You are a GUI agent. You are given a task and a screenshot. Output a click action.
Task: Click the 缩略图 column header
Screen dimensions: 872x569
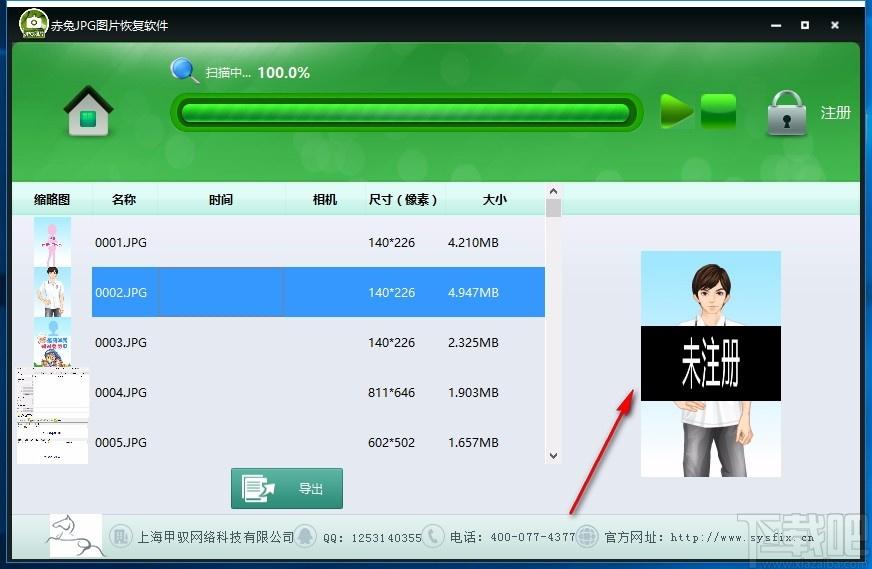coord(52,199)
